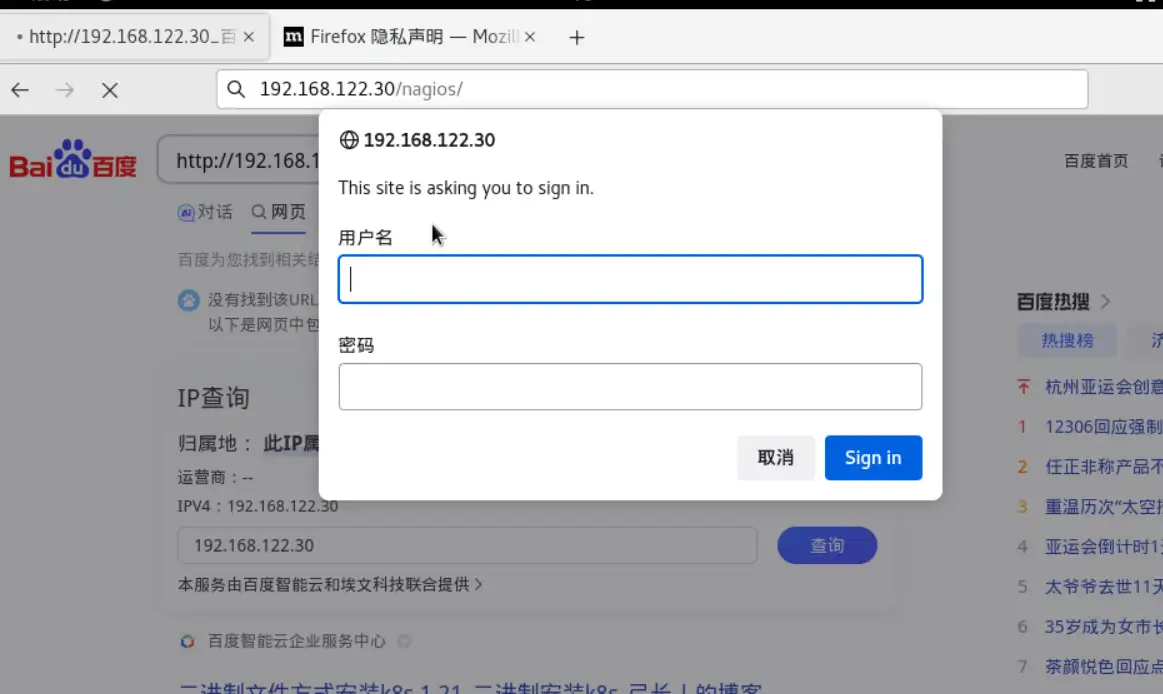
Task: Click the 查询 button for IP lookup
Action: [827, 545]
